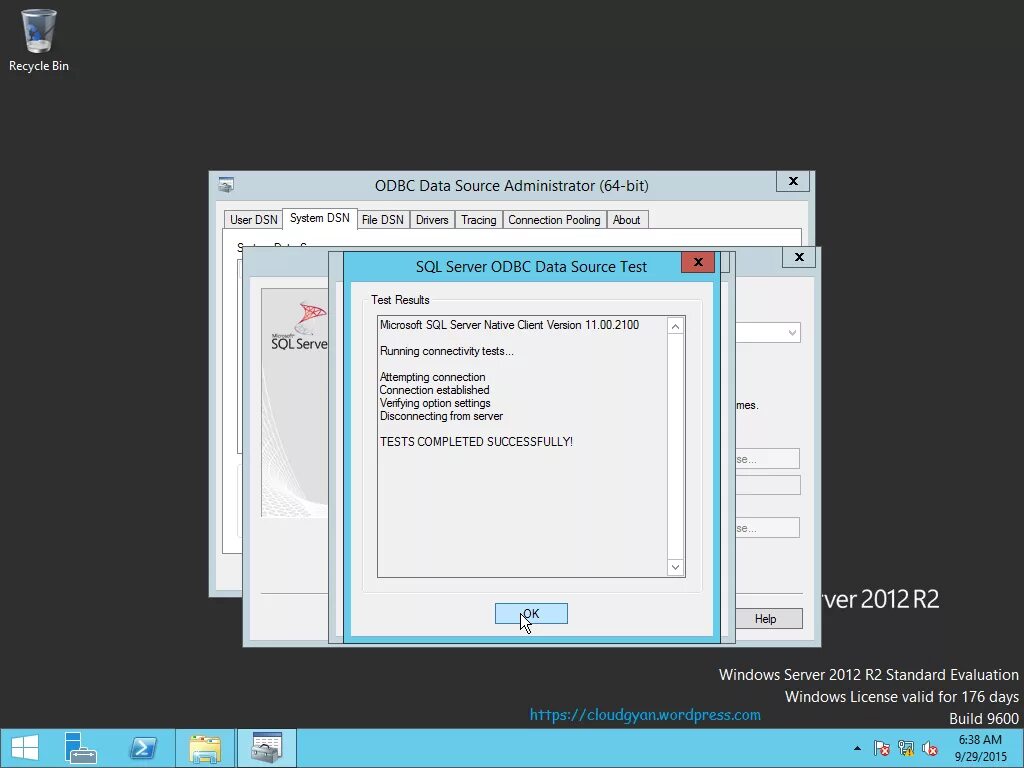This screenshot has height=768, width=1024.
Task: Click Help in the DSN configuration wizard
Action: (x=765, y=618)
